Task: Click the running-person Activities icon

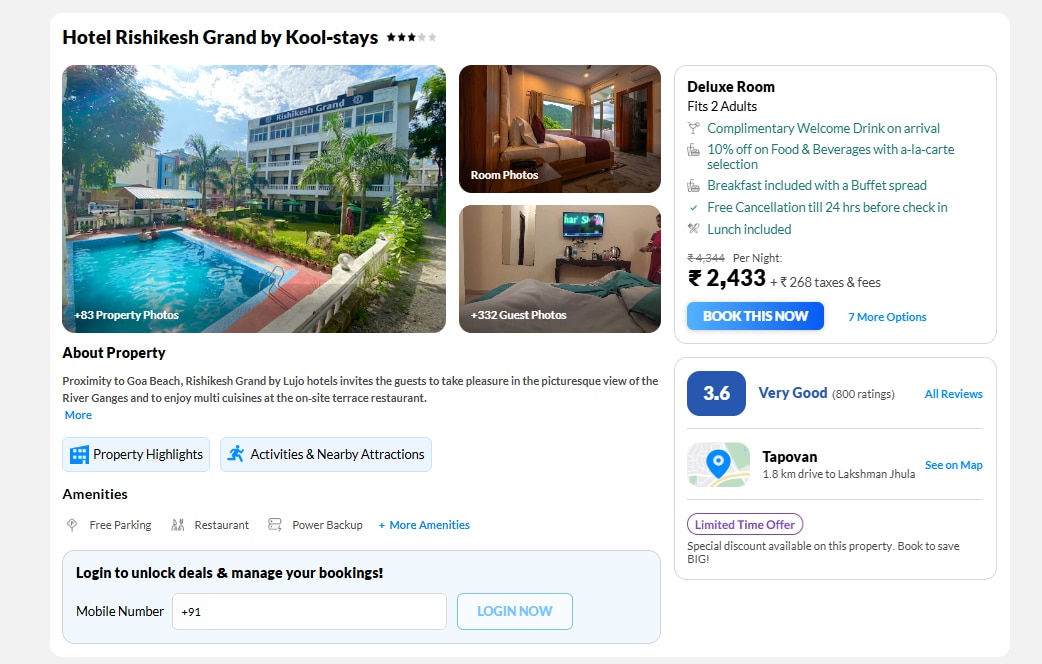Action: tap(236, 454)
